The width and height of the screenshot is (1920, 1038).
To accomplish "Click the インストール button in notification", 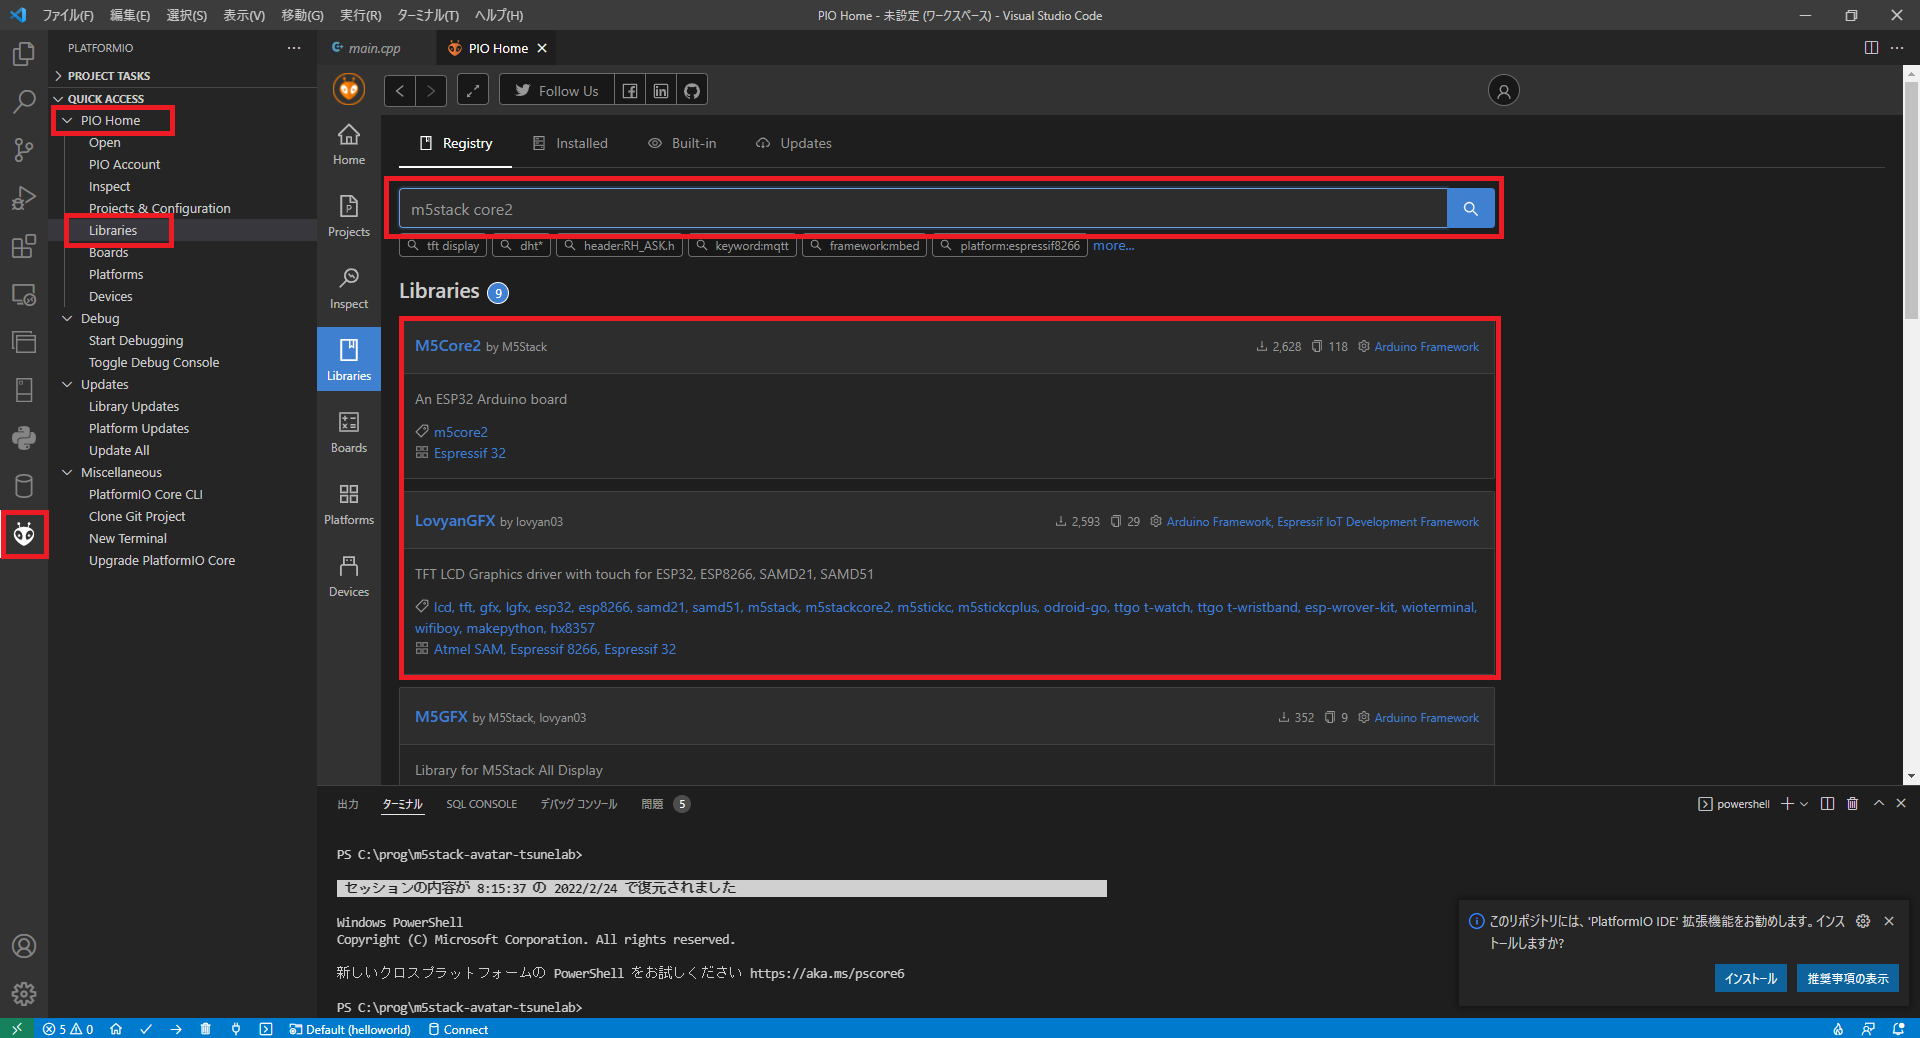I will 1750,978.
